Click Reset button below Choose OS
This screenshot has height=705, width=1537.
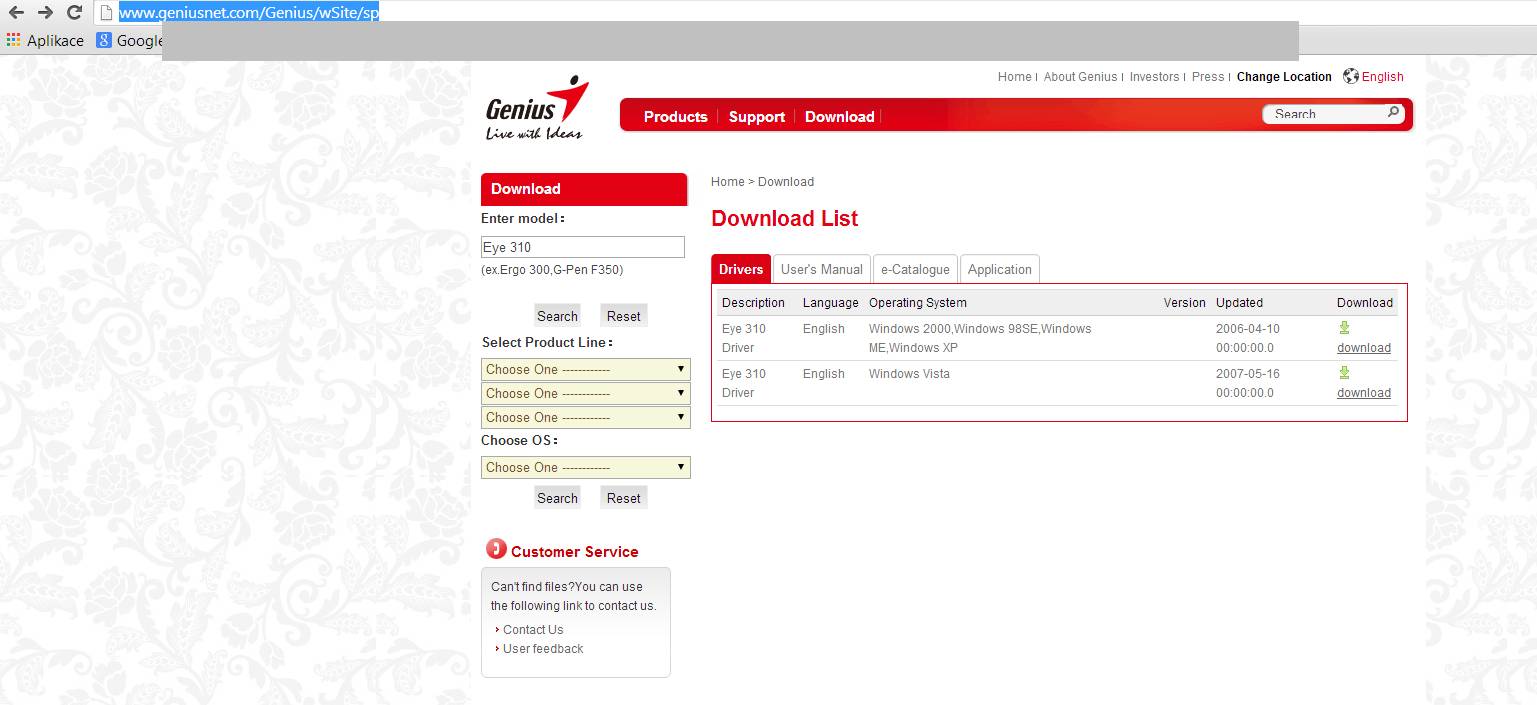click(x=624, y=498)
